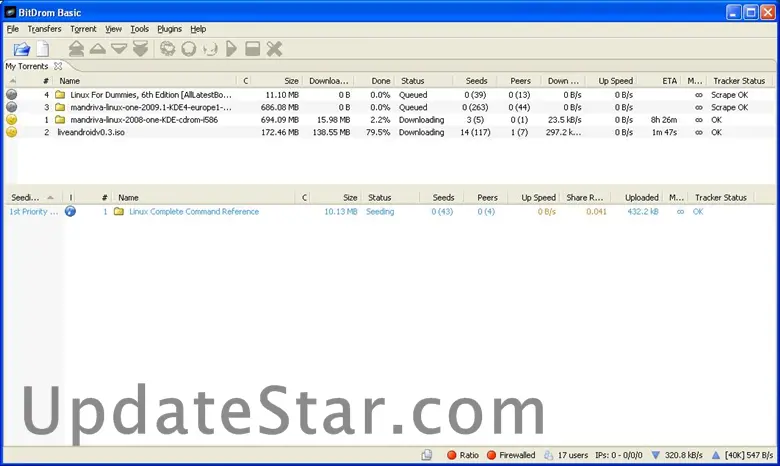Open the Torrent menu
The height and width of the screenshot is (466, 780).
83,29
